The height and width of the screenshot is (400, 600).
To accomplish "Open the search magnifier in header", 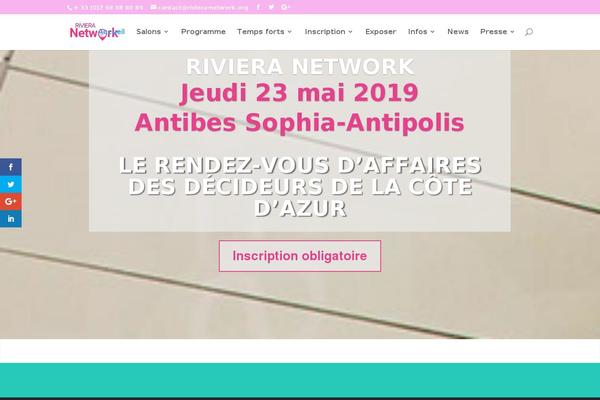I will (528, 32).
